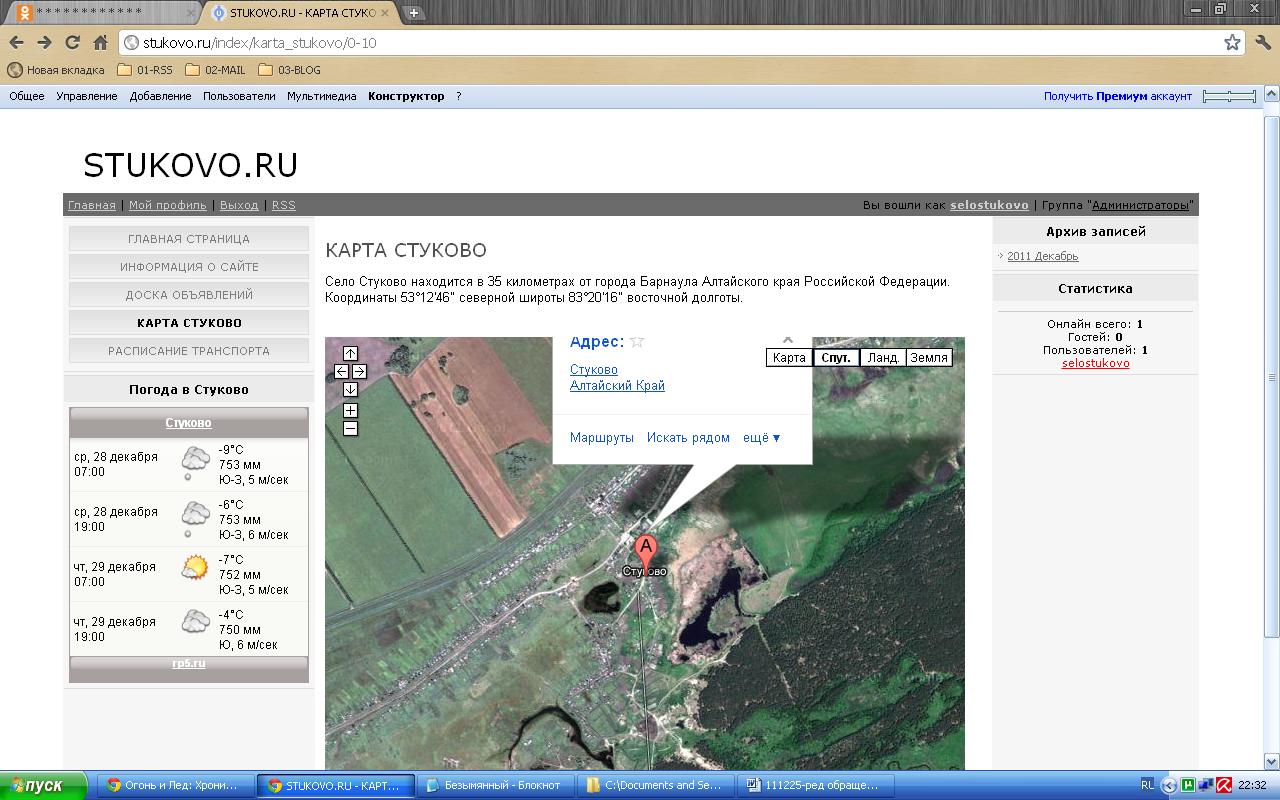Open Мой профиль link
Viewport: 1280px width, 800px height.
pos(168,205)
